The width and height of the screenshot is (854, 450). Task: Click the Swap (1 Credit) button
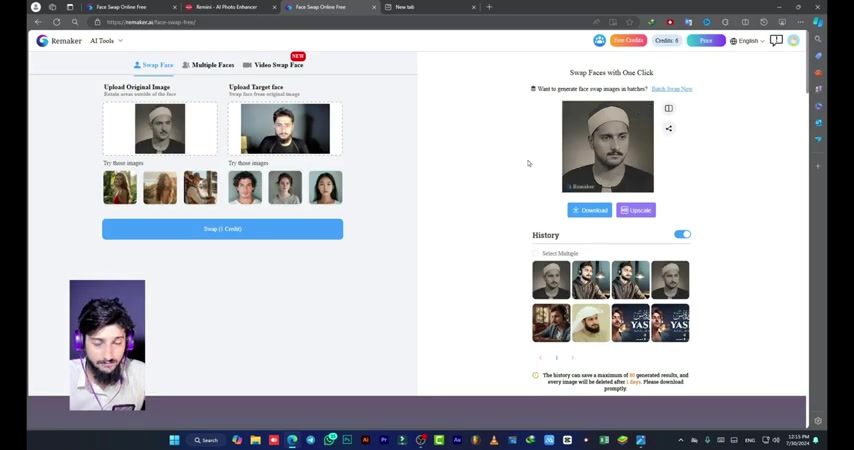click(x=223, y=229)
